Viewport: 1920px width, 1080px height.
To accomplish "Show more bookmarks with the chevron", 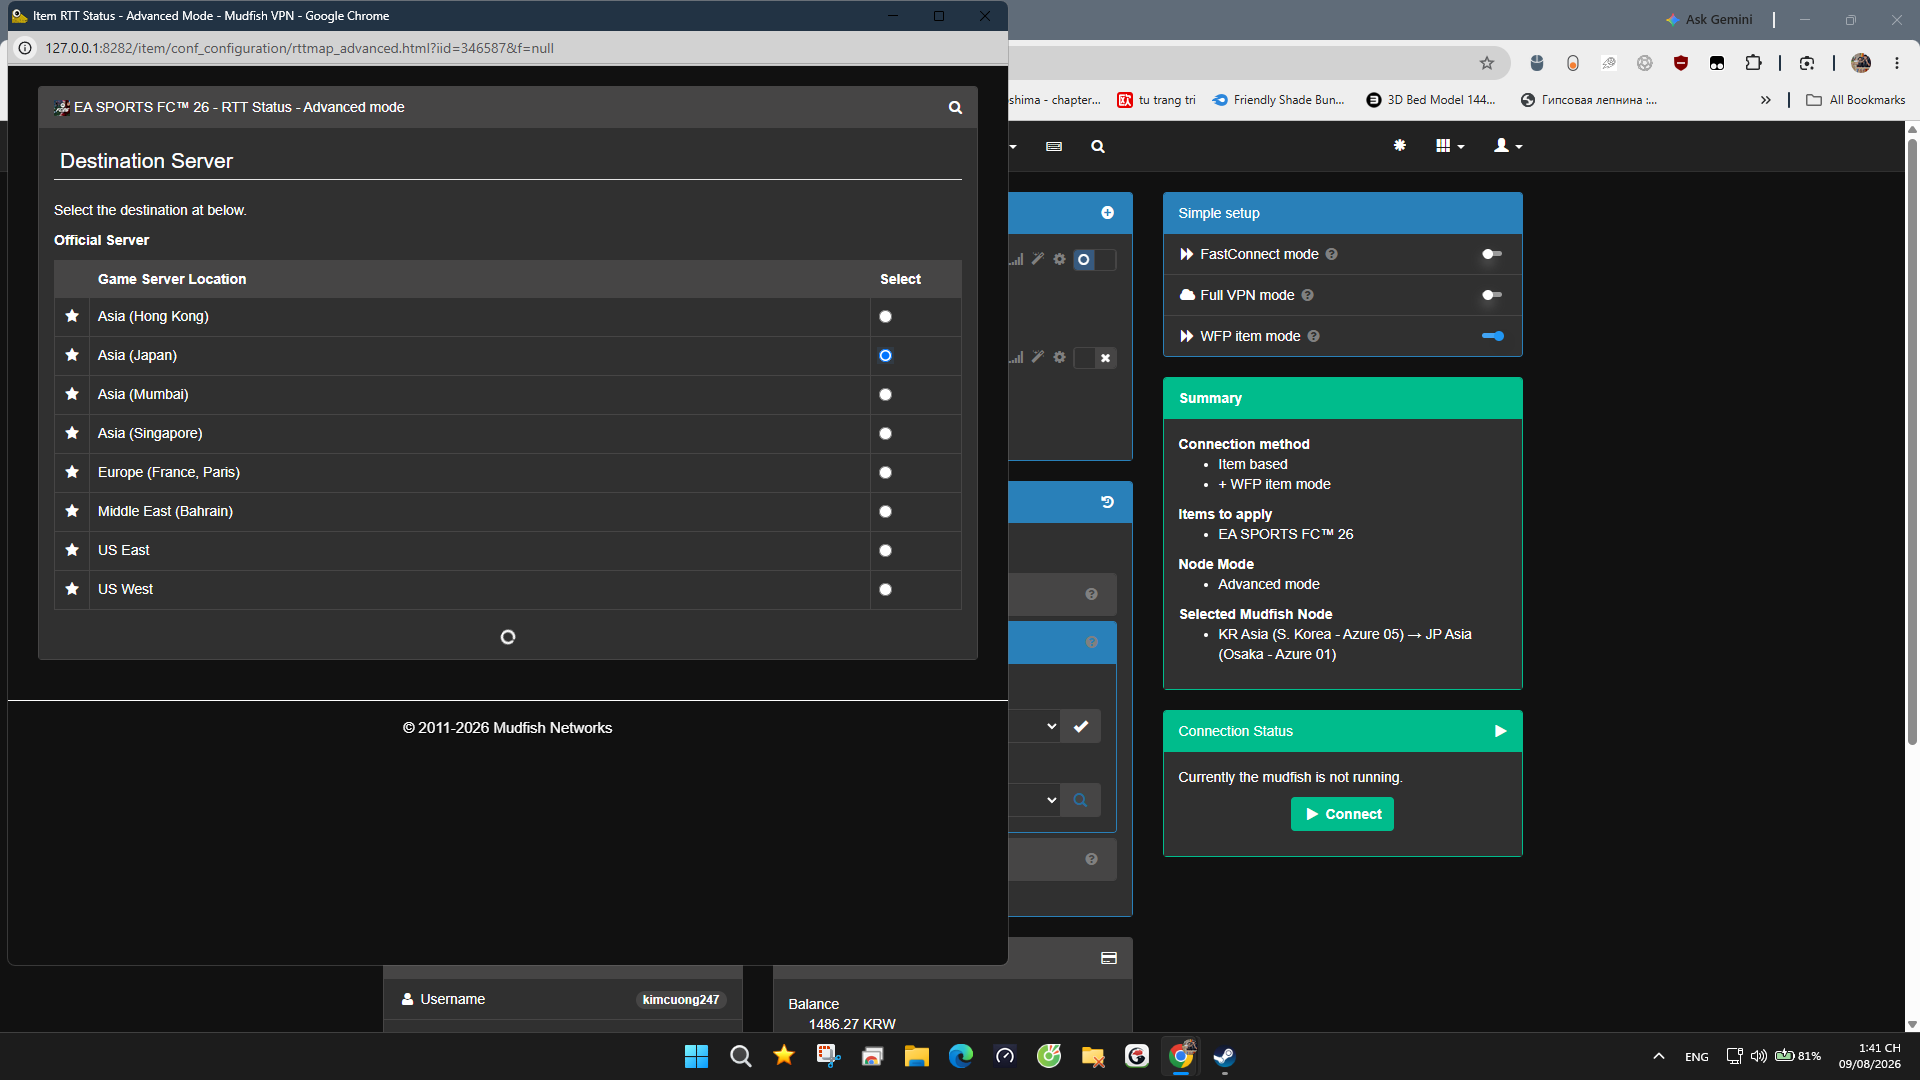I will click(x=1766, y=100).
